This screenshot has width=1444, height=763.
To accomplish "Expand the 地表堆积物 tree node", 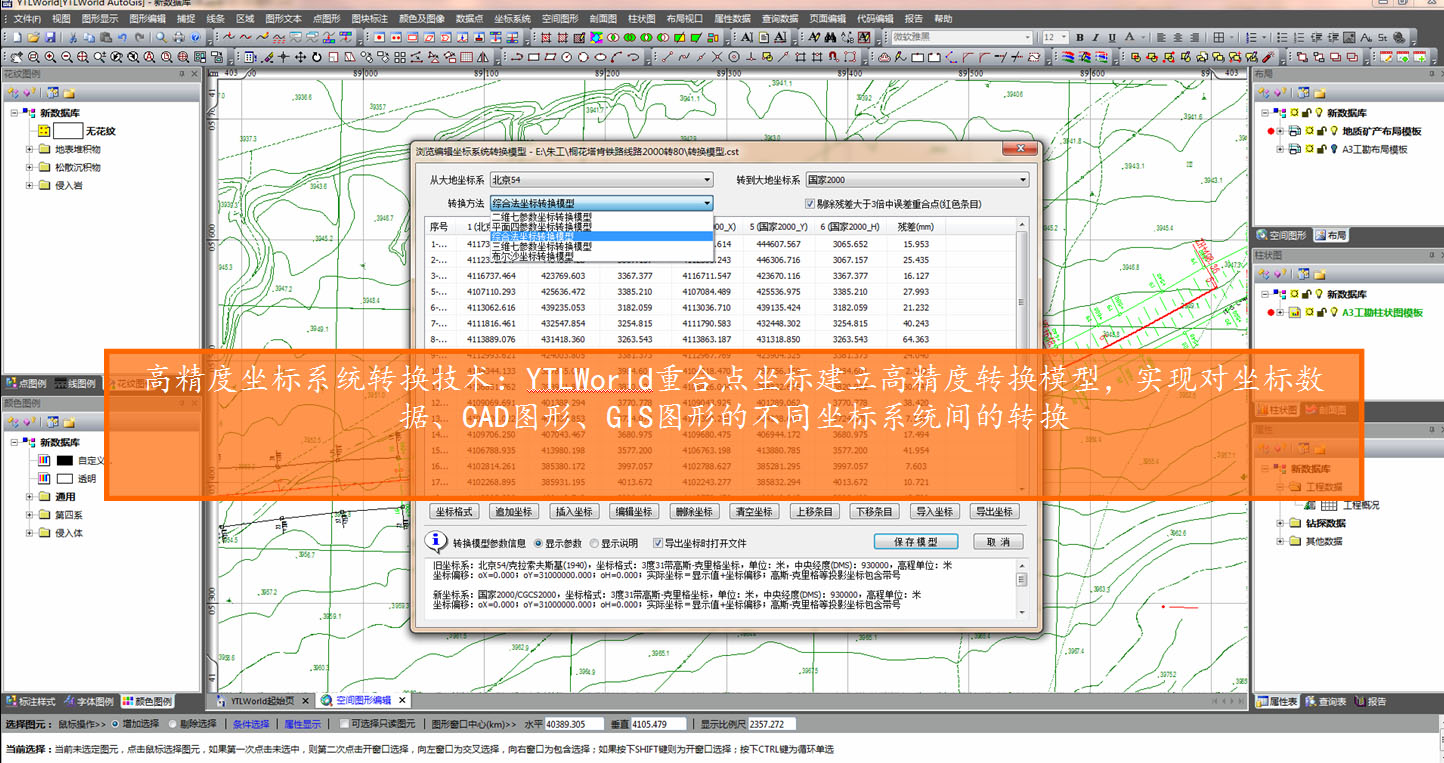I will (x=29, y=149).
